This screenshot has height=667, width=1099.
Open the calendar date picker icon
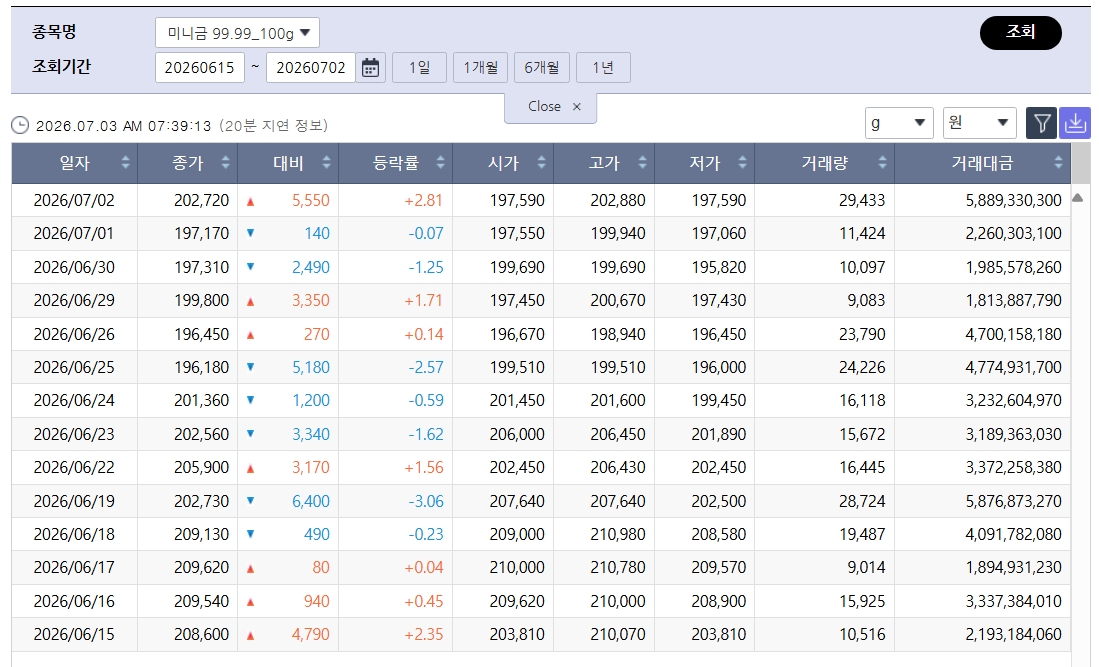(x=370, y=68)
